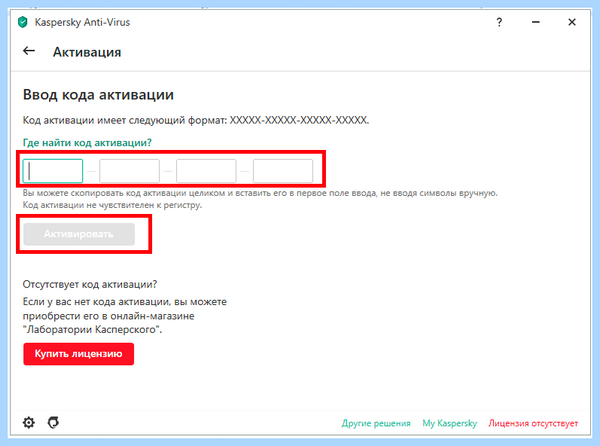Click the 'Код активации не чувствителен к регистру.' note
Image resolution: width=600 pixels, height=446 pixels.
click(112, 205)
